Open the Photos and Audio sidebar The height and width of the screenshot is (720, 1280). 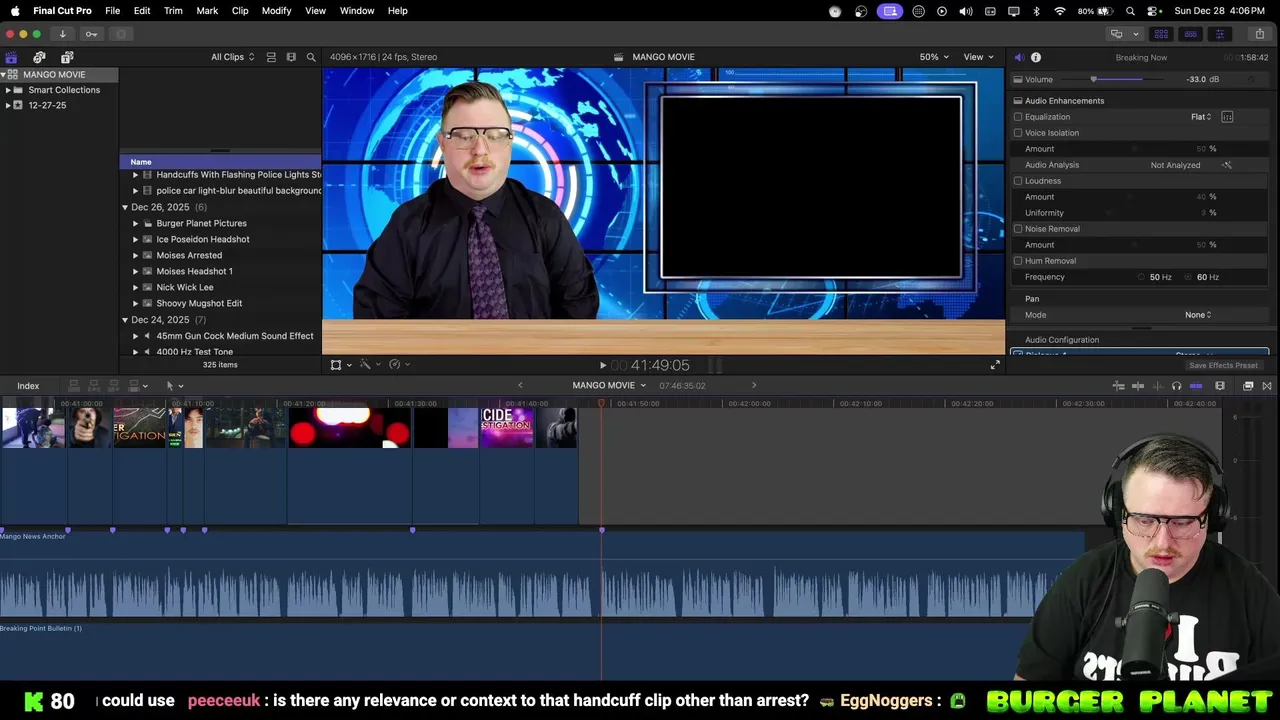[x=39, y=57]
